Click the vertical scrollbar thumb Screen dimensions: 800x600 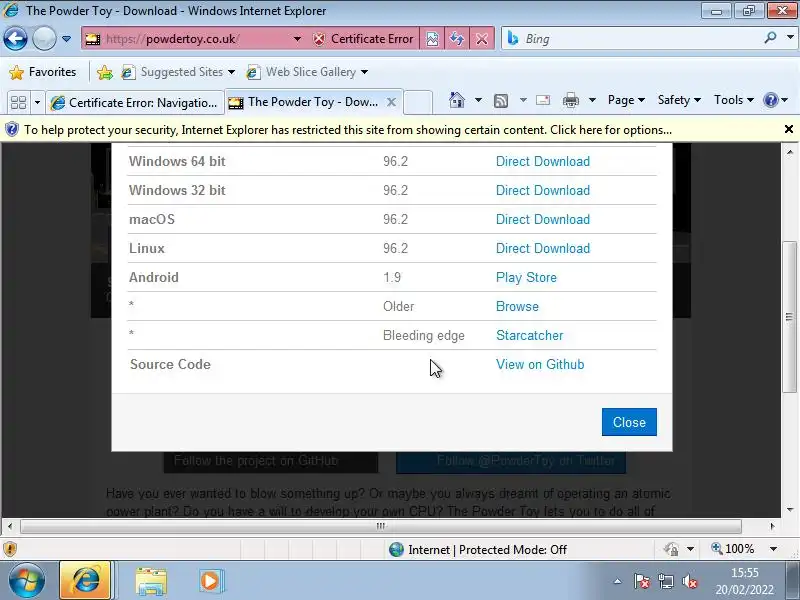click(x=789, y=316)
